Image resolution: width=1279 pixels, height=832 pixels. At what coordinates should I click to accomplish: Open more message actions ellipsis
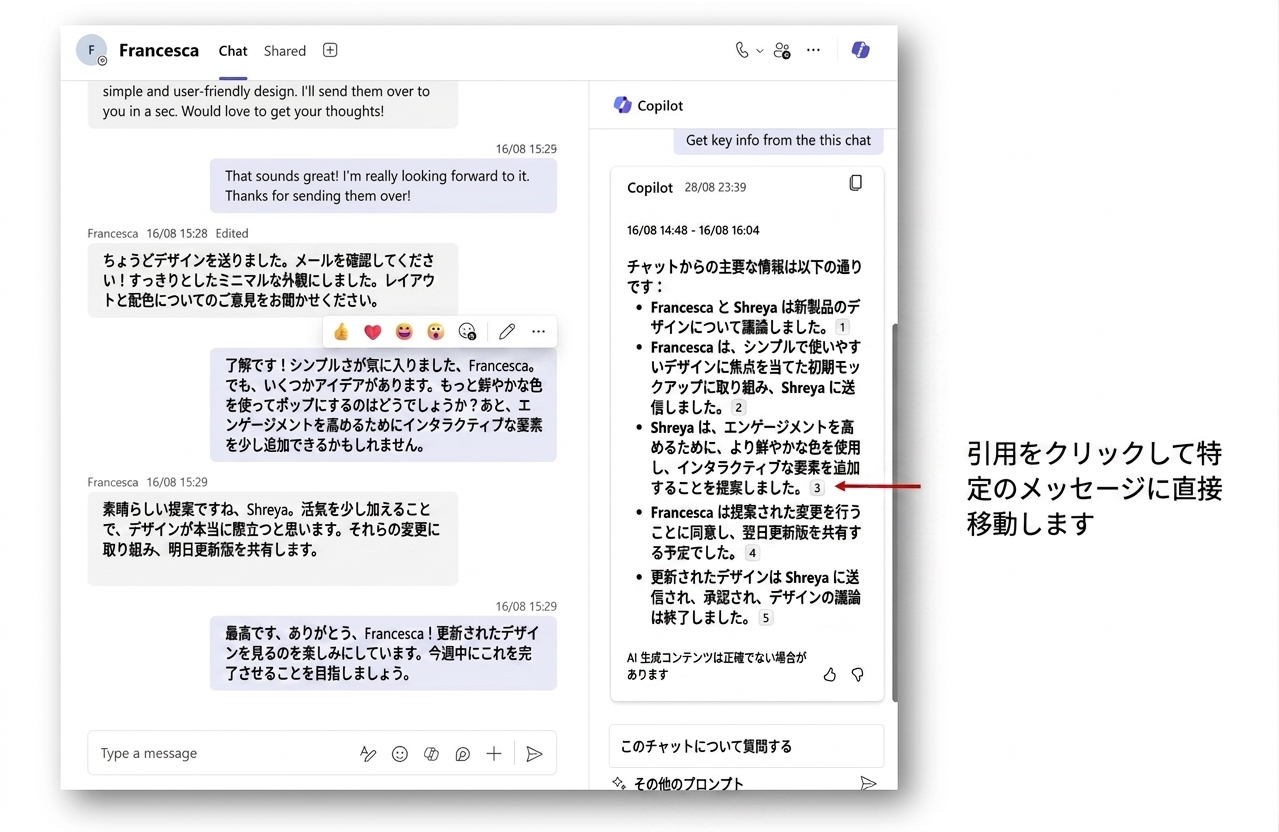click(538, 332)
